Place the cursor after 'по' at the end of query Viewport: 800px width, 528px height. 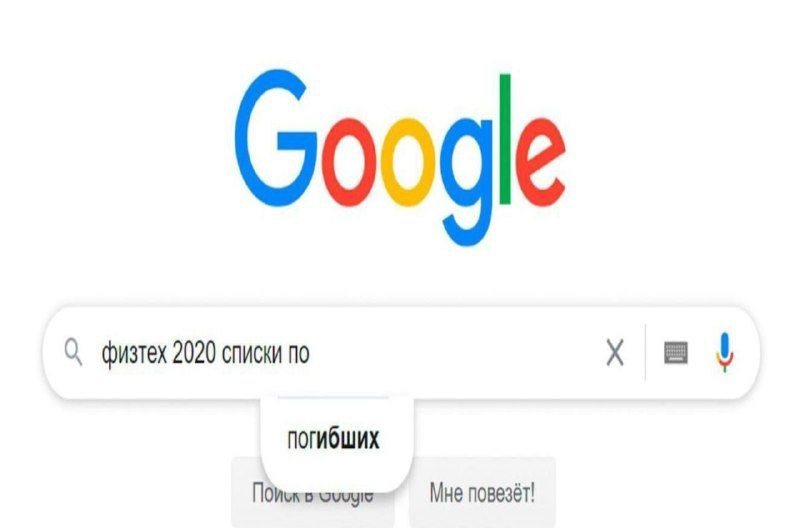tap(311, 353)
